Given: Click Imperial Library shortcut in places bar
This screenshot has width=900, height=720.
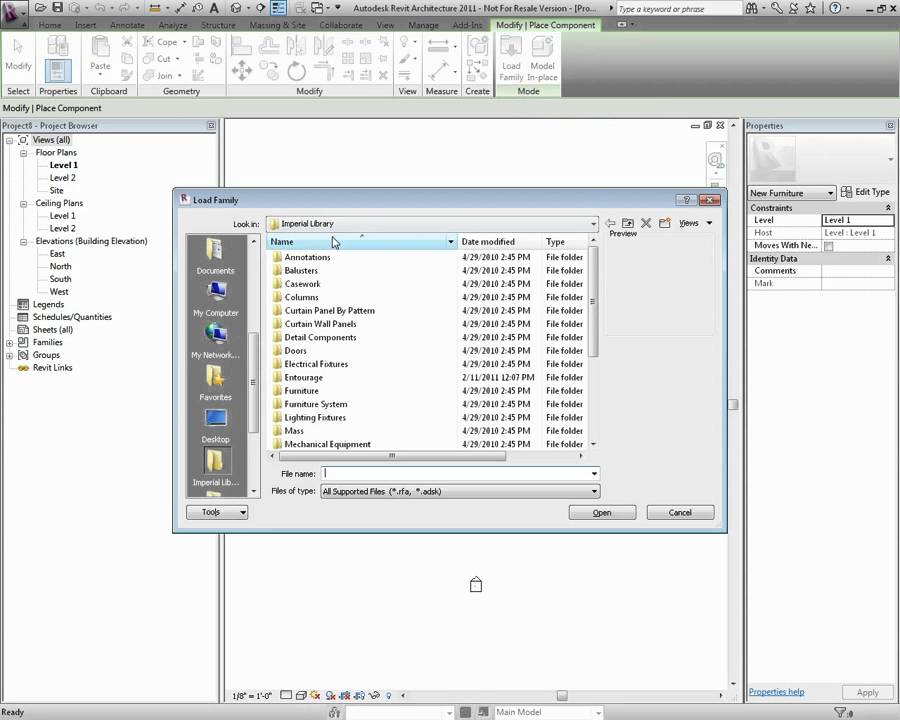Looking at the screenshot, I should [215, 467].
